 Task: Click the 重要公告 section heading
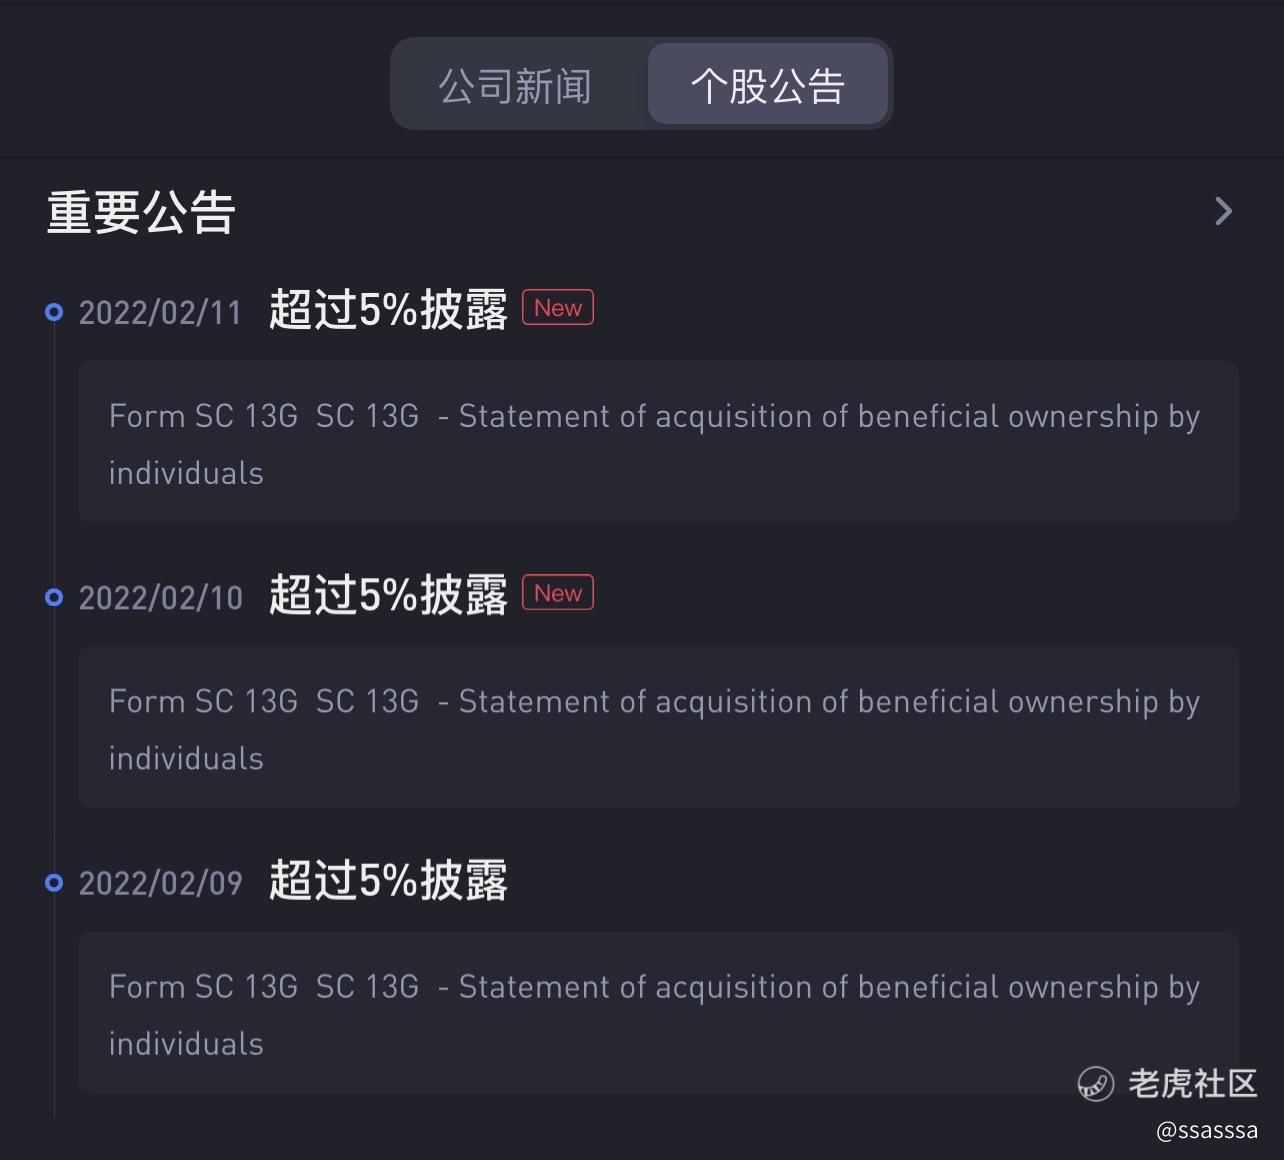[x=141, y=212]
